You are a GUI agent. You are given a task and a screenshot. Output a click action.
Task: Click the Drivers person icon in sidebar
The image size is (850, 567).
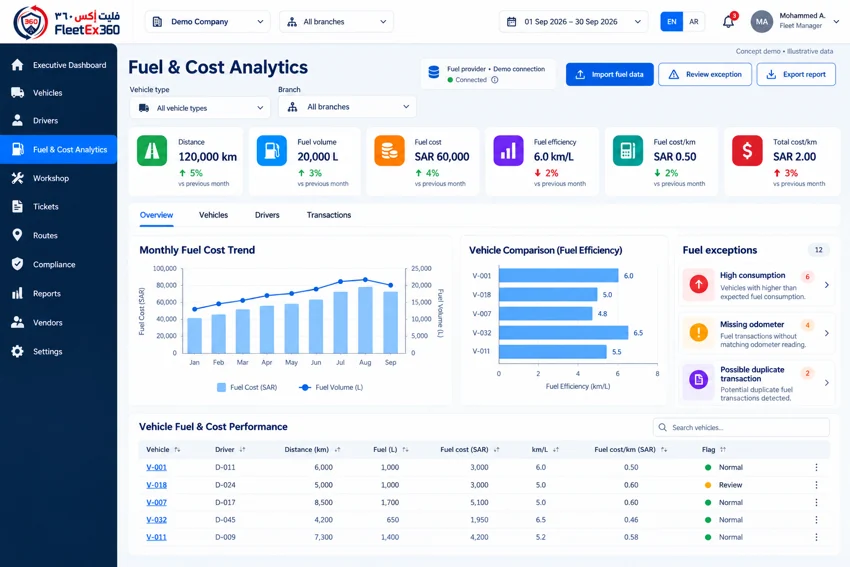[x=17, y=120]
